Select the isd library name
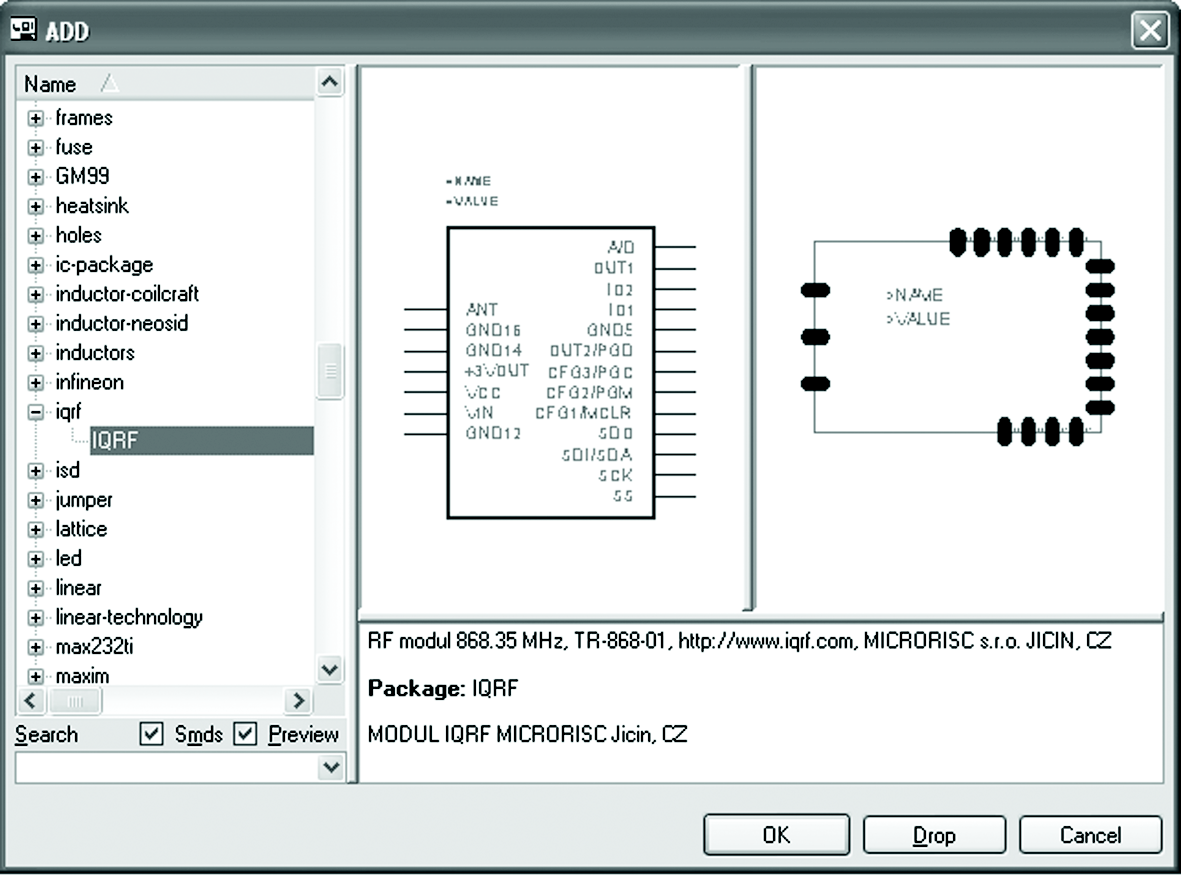This screenshot has height=876, width=1181. [x=67, y=471]
